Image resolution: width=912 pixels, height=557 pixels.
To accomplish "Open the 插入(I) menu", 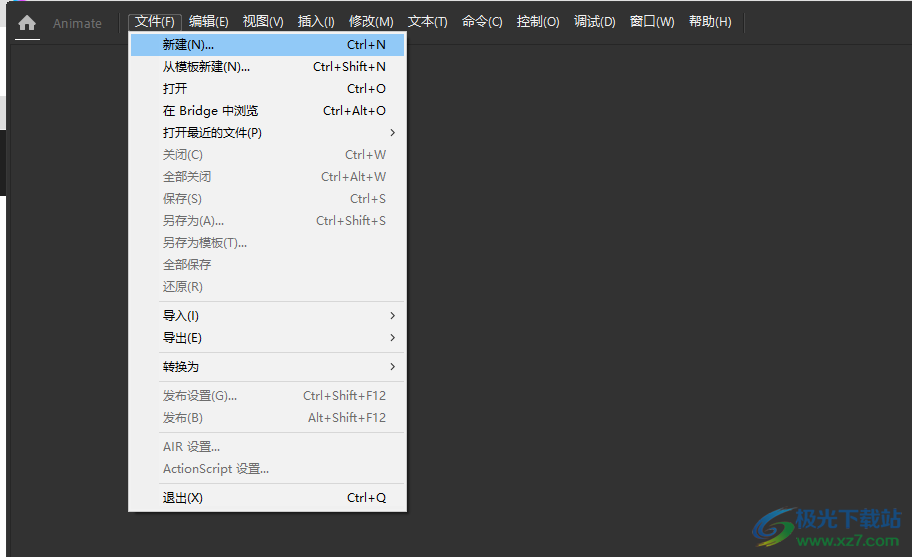I will pos(316,22).
